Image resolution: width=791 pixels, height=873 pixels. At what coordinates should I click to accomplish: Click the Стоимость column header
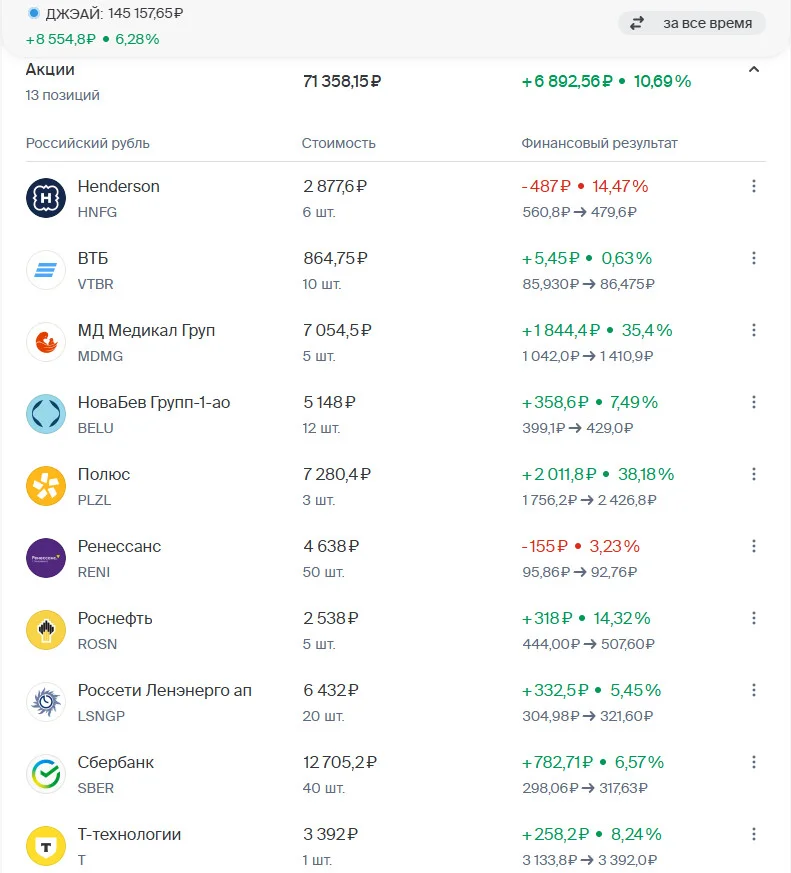click(x=338, y=143)
